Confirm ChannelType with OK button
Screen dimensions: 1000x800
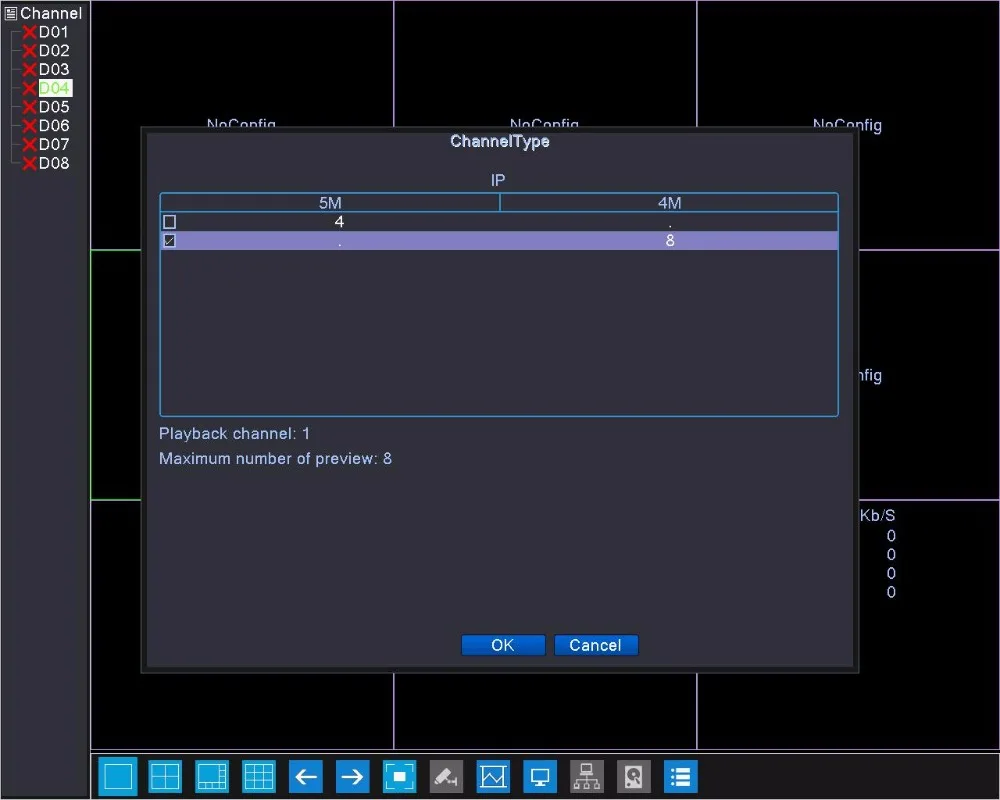503,645
